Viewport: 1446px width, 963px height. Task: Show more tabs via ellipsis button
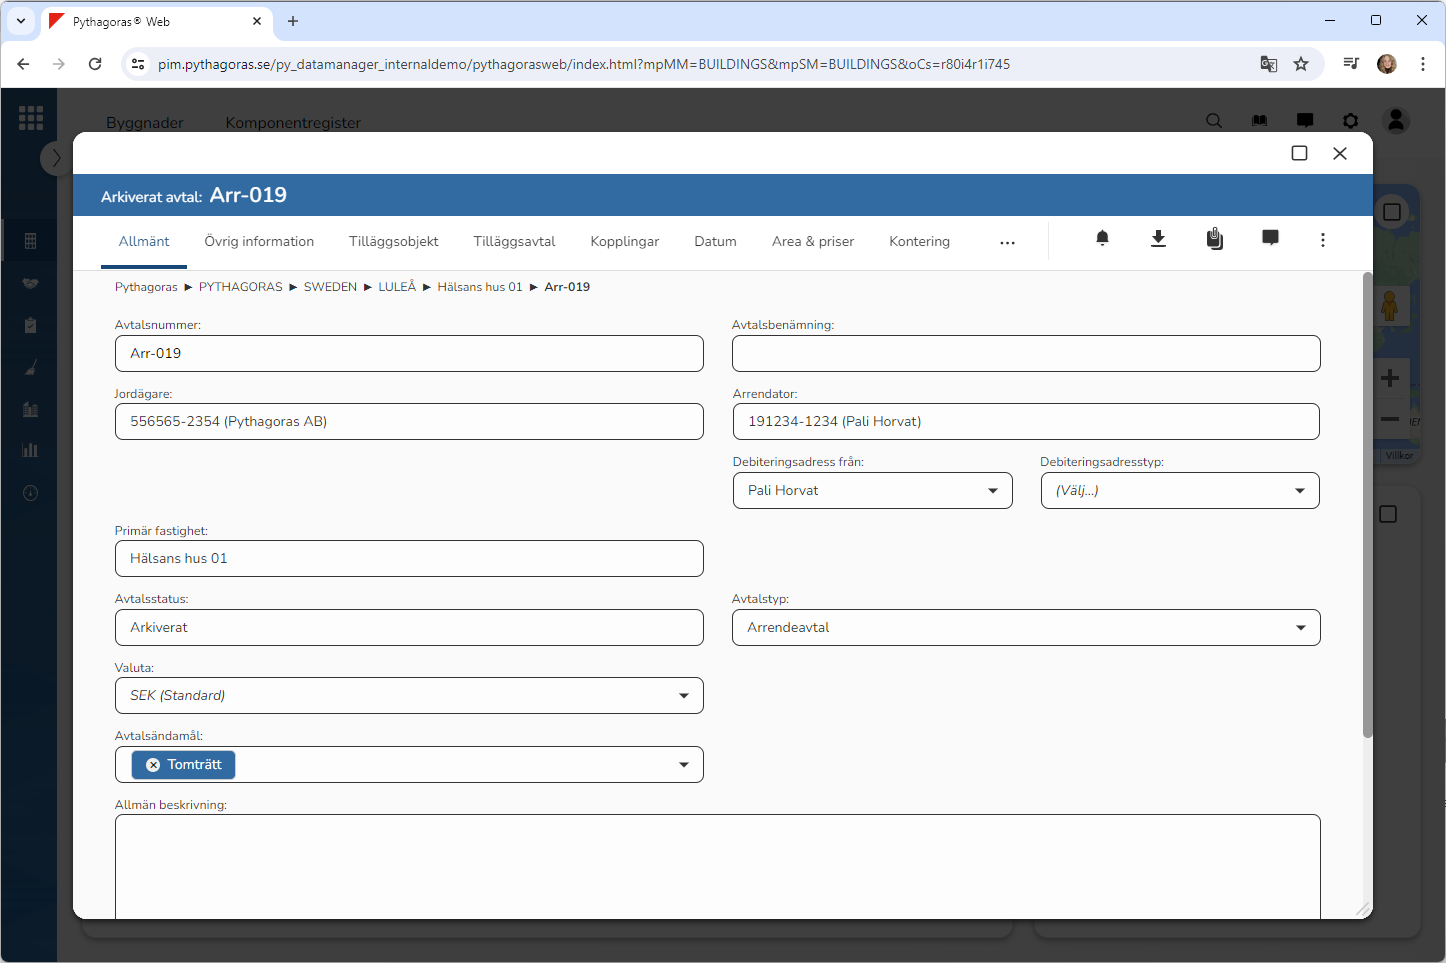click(x=1007, y=242)
